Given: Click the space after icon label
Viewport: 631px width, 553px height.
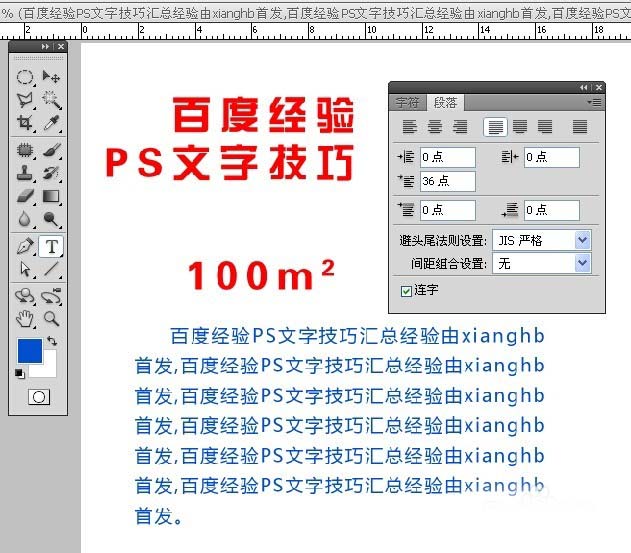Looking at the screenshot, I should [510, 210].
